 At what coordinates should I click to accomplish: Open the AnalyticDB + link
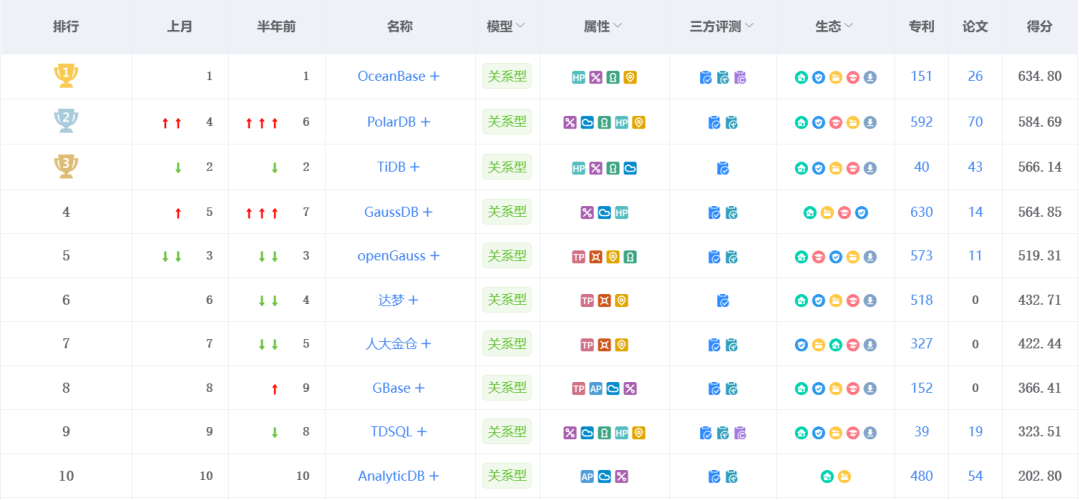click(399, 477)
